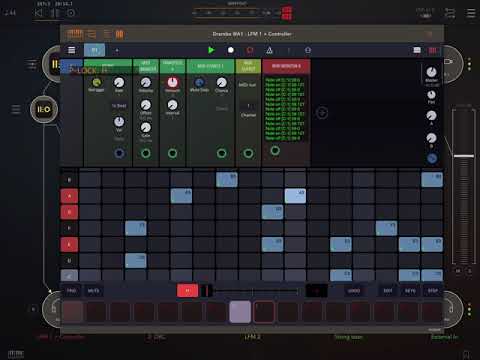Screen dimensions: 480x360
Task: Select the first step pad in bottom row
Action: point(72,312)
